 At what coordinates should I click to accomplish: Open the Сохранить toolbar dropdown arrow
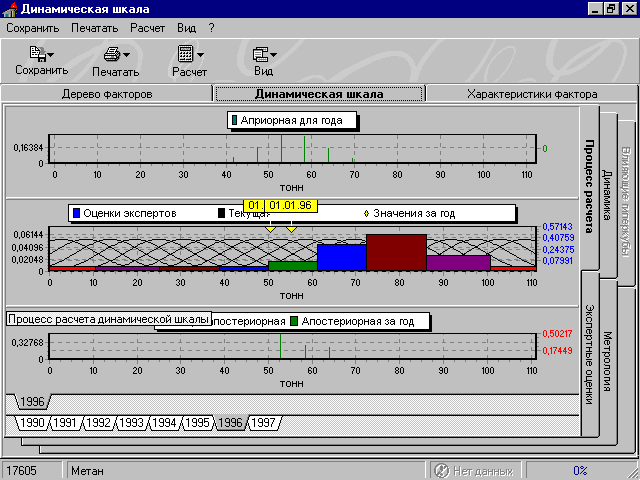pyautogui.click(x=51, y=55)
